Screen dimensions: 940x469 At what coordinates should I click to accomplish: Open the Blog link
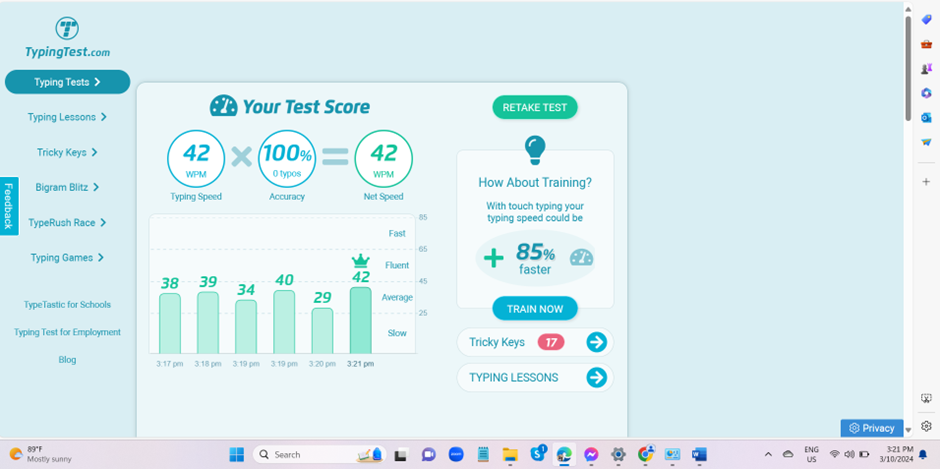pos(67,360)
